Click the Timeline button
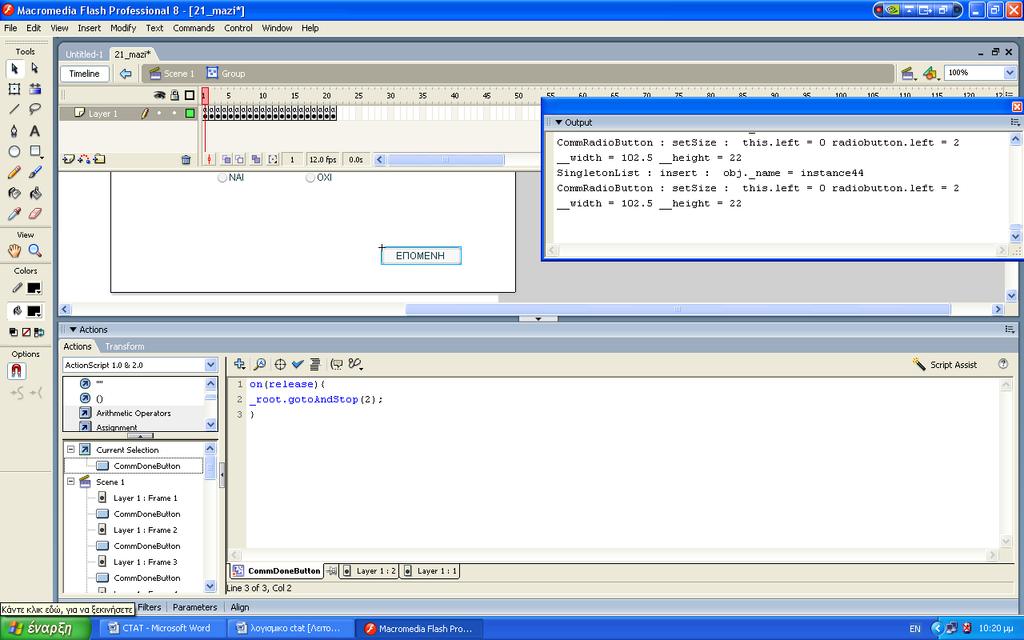1024x640 pixels. [85, 74]
